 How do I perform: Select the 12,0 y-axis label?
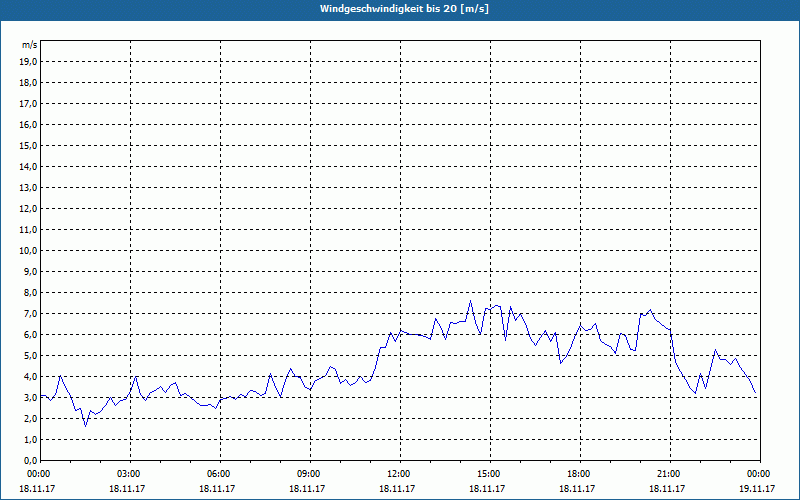click(29, 209)
